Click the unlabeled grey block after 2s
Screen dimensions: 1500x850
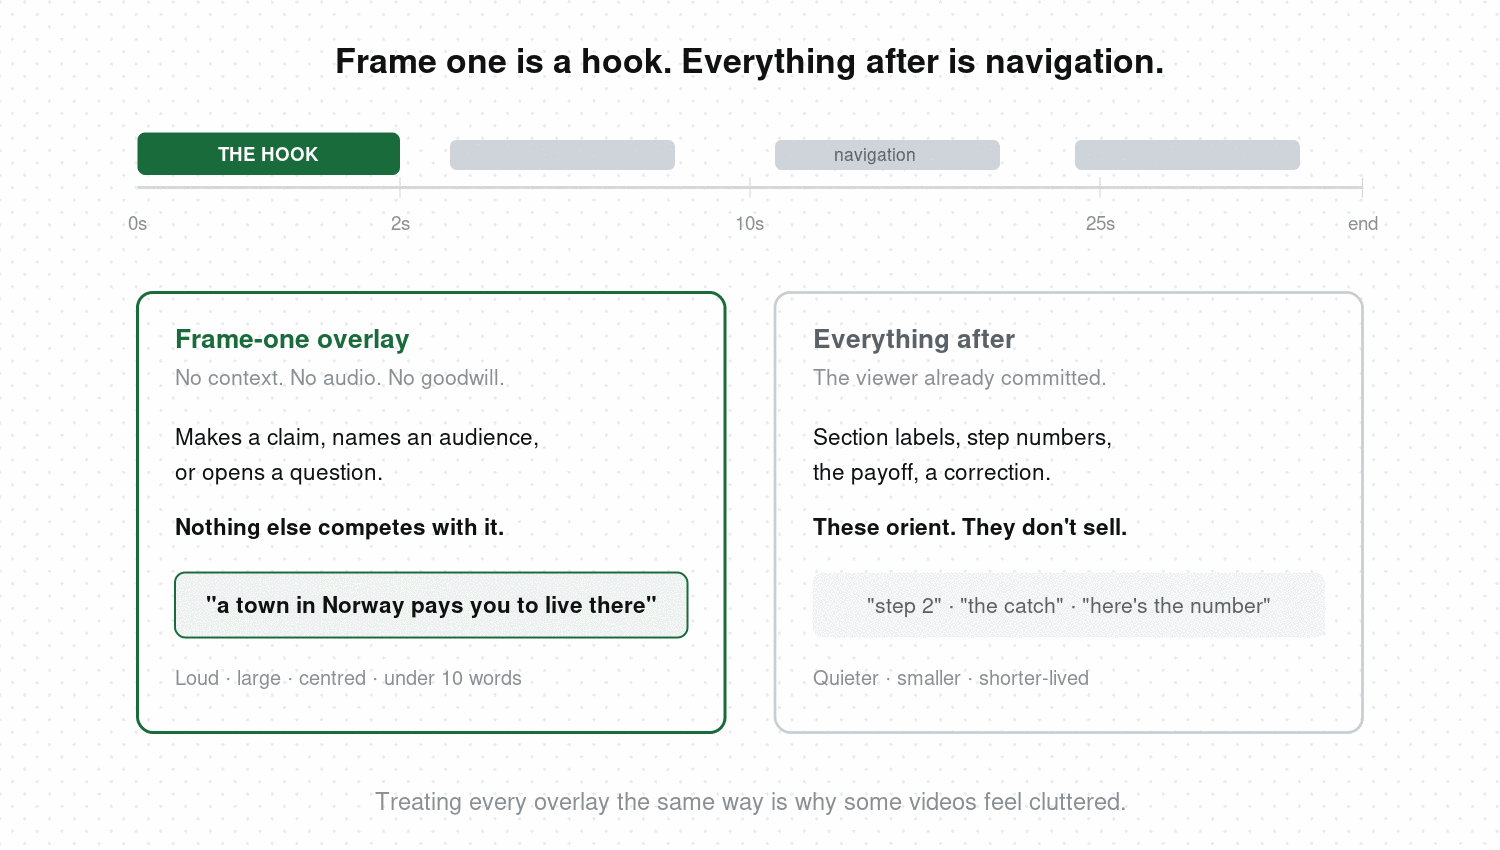coord(562,155)
